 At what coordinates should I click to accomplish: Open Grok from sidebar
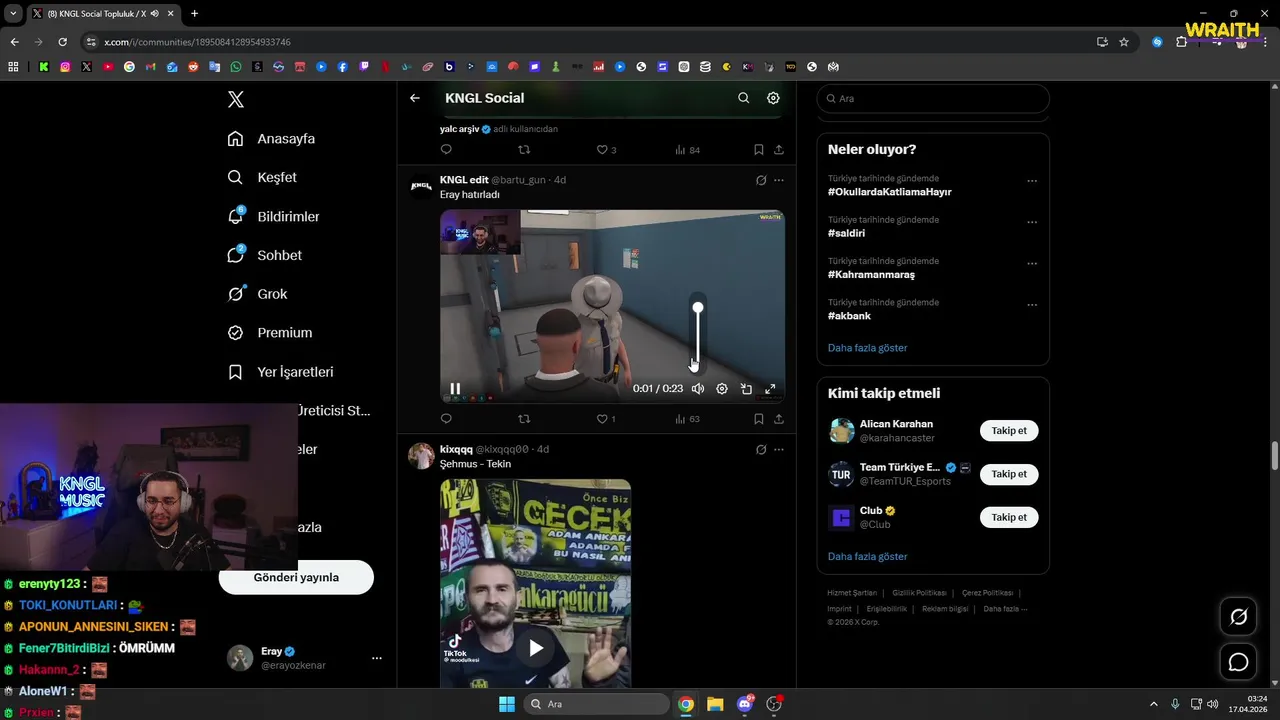click(x=257, y=294)
